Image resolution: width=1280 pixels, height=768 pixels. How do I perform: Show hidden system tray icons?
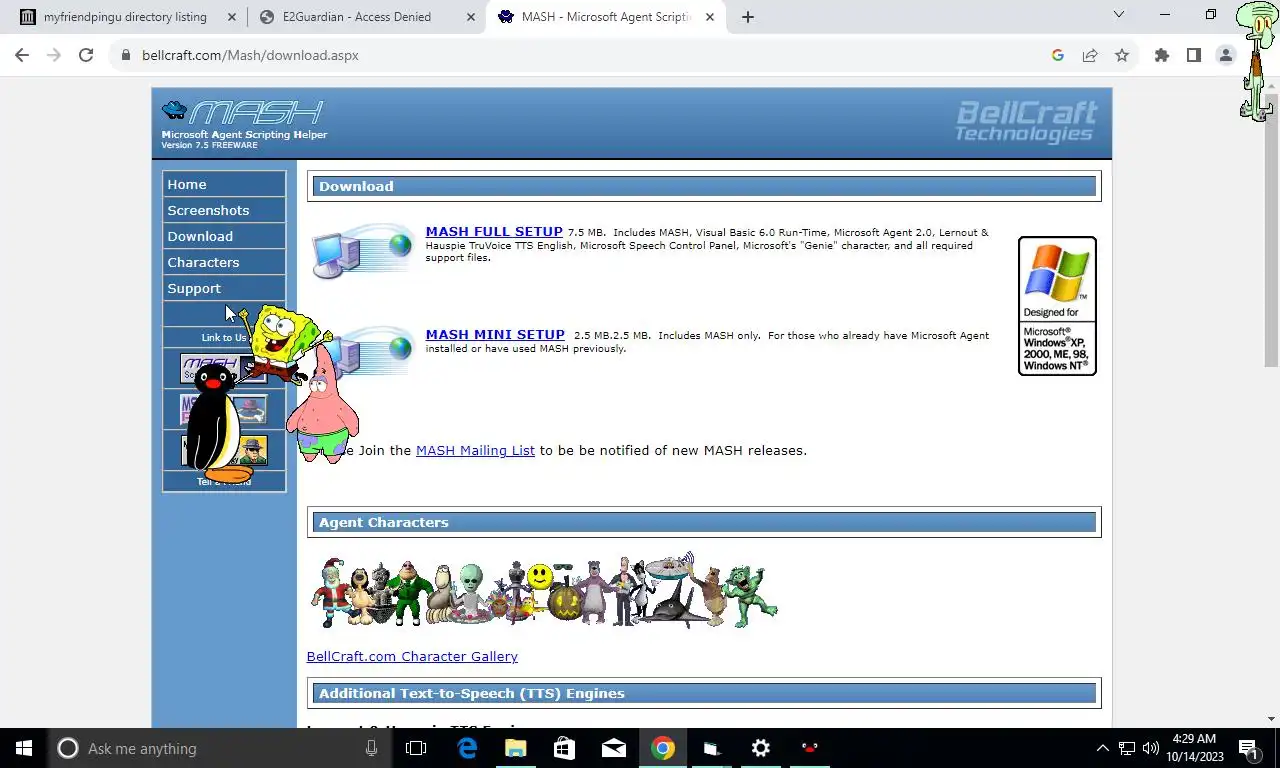[x=1103, y=748]
